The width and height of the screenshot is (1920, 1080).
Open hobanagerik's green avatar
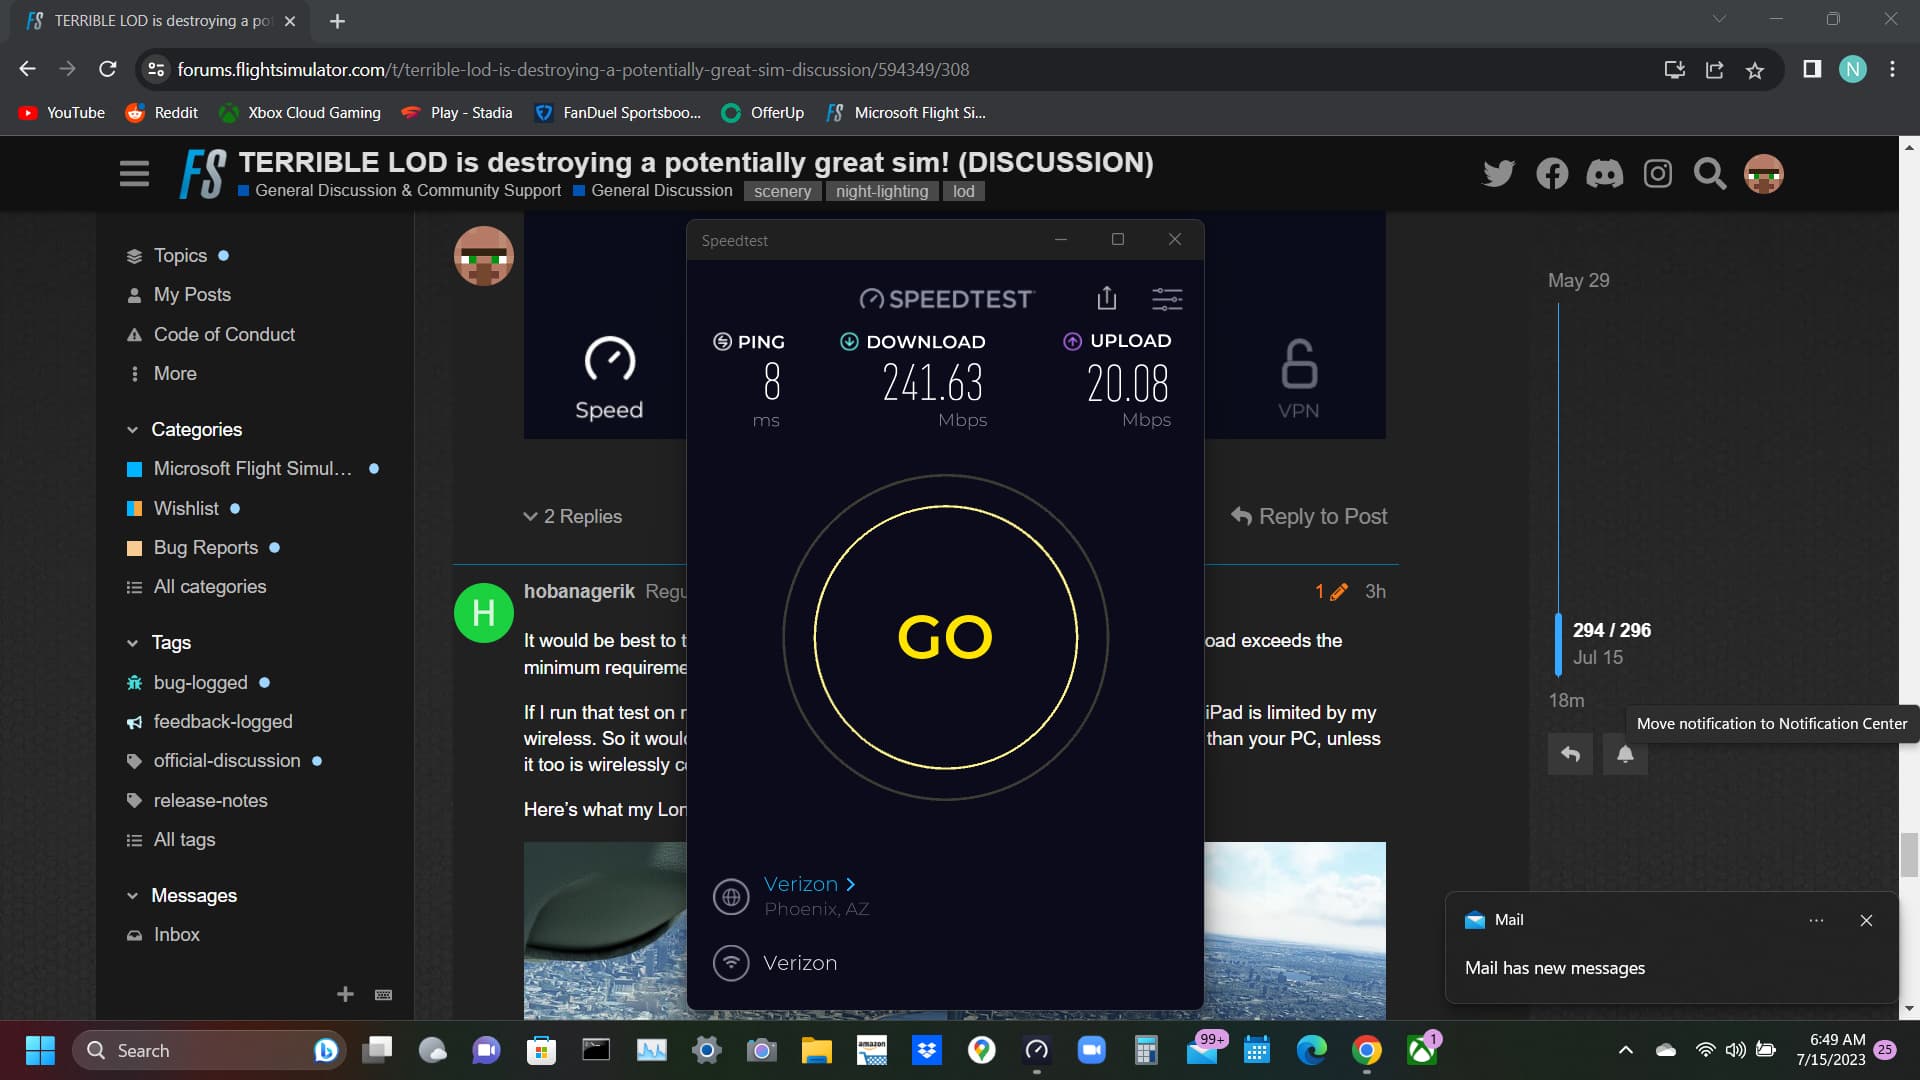click(x=484, y=612)
